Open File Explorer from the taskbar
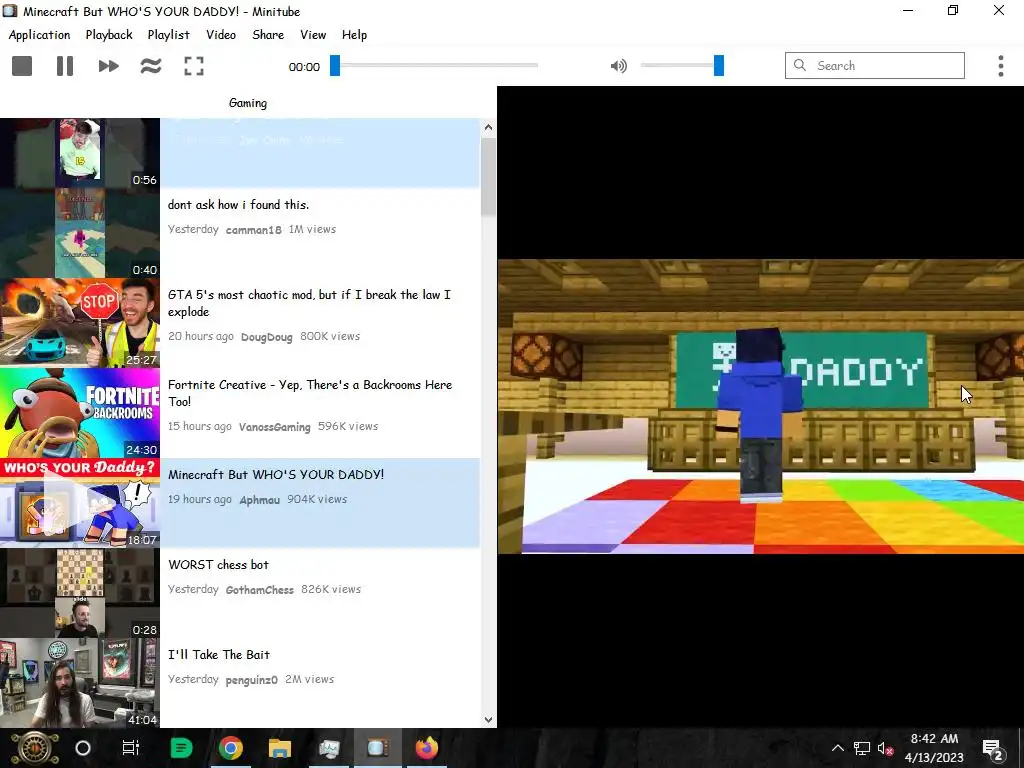The width and height of the screenshot is (1024, 768). pos(280,748)
